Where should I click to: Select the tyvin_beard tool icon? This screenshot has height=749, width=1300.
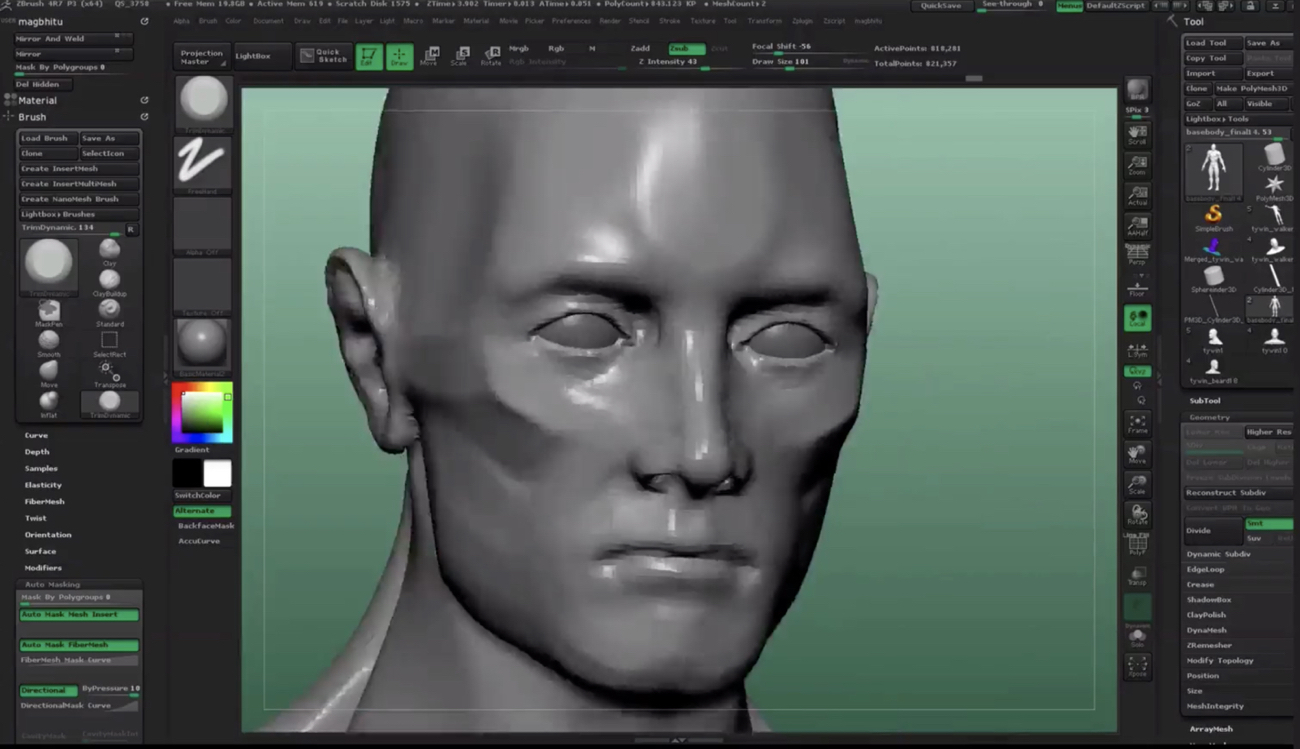tap(1213, 370)
